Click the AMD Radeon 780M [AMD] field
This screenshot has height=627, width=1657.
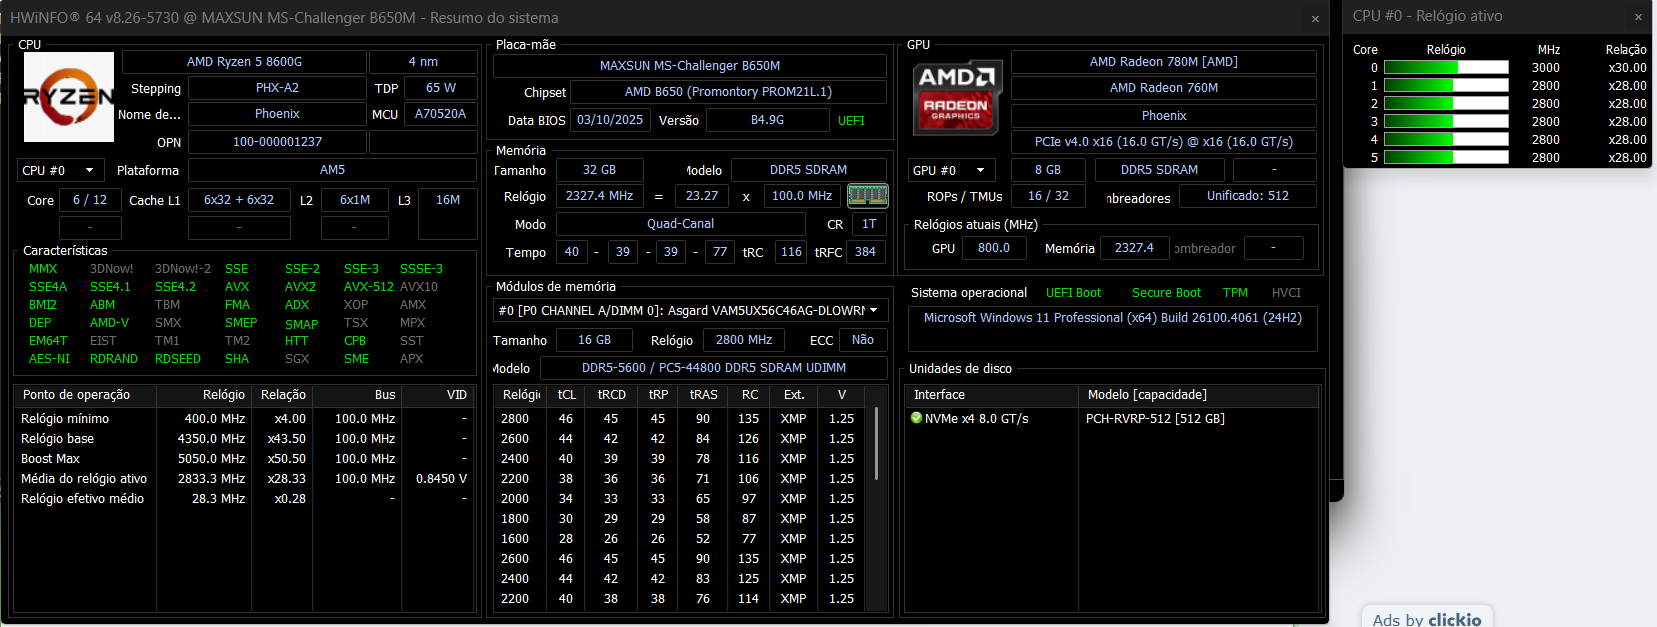pyautogui.click(x=1163, y=62)
